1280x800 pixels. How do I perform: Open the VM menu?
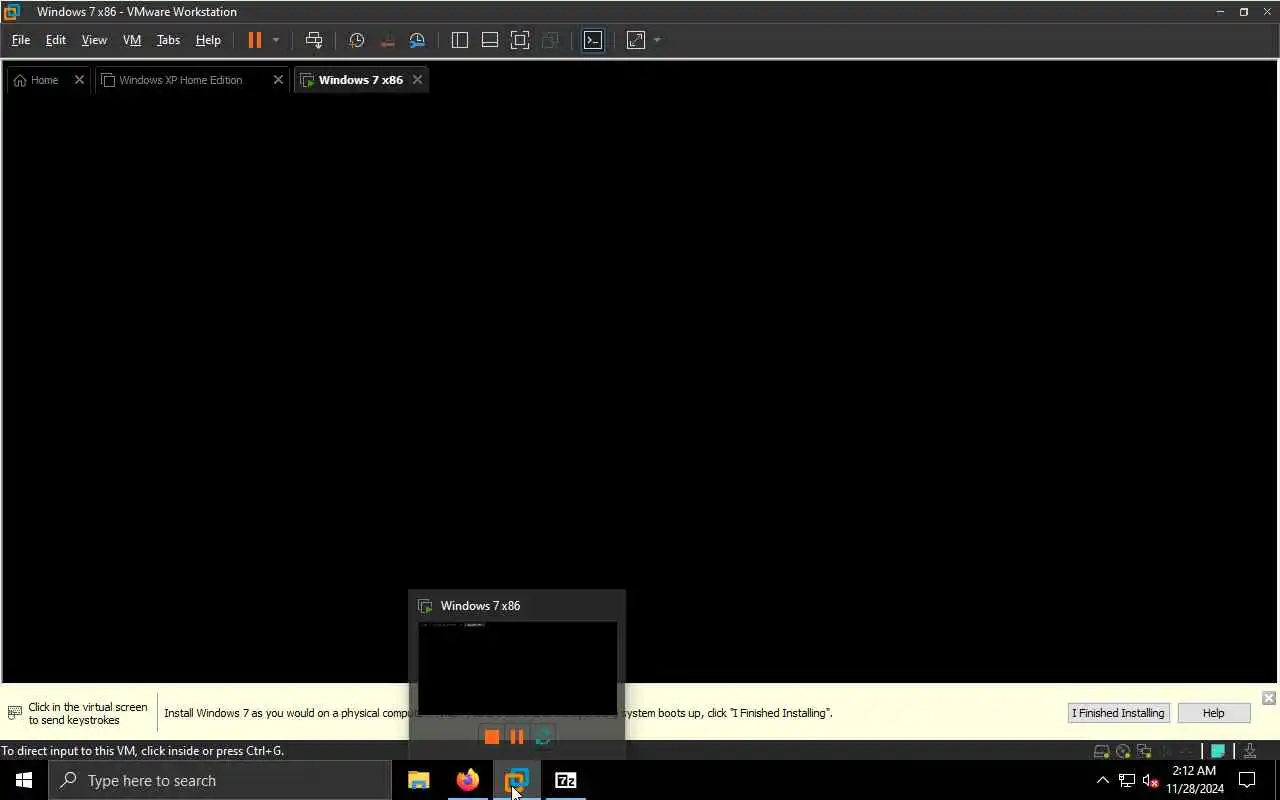pyautogui.click(x=132, y=40)
